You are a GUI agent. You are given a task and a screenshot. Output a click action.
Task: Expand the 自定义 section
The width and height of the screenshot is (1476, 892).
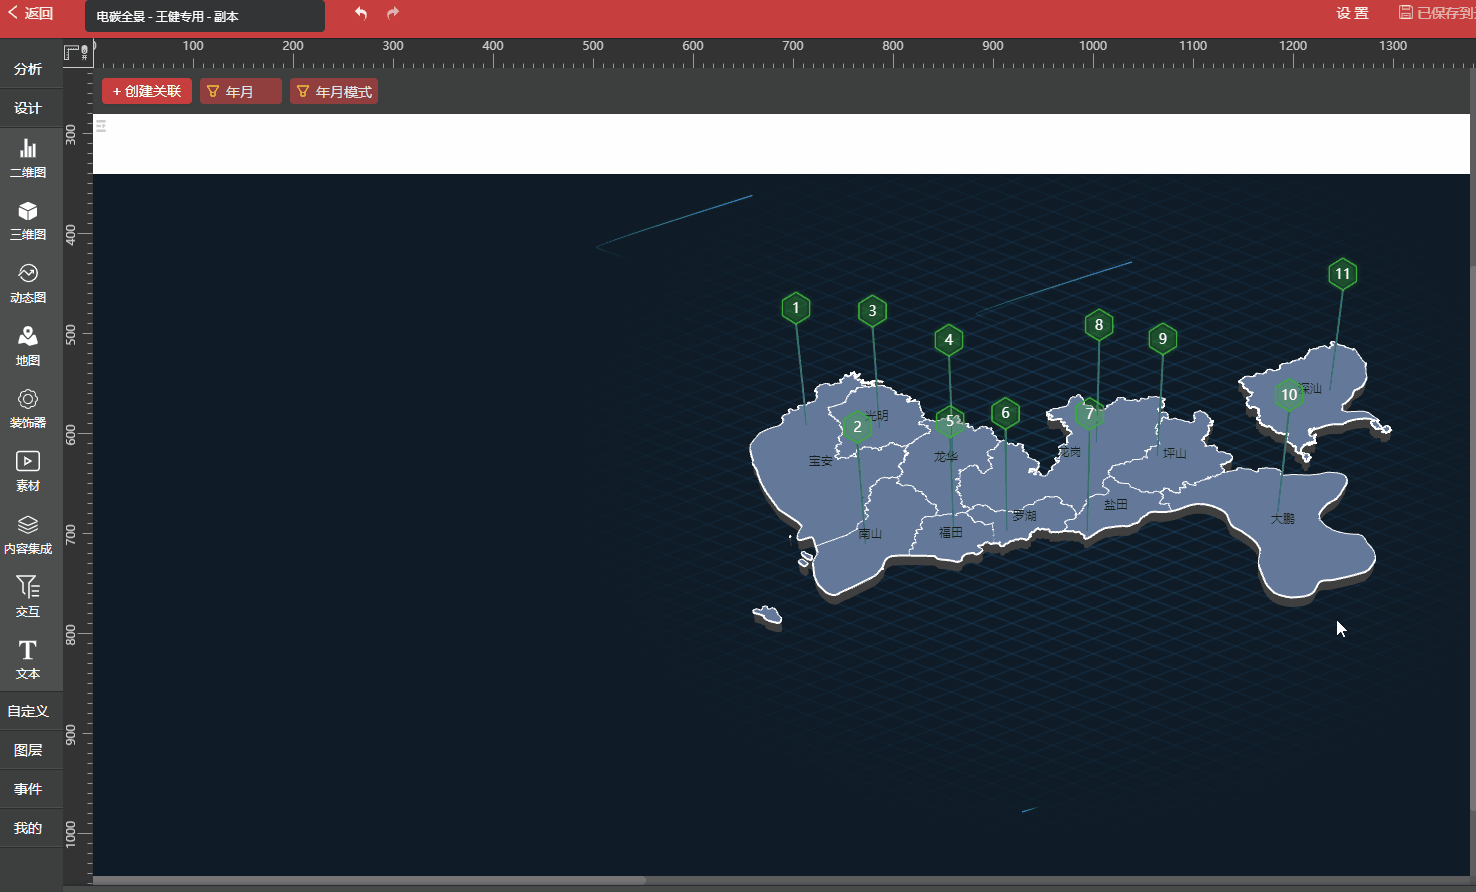(28, 711)
